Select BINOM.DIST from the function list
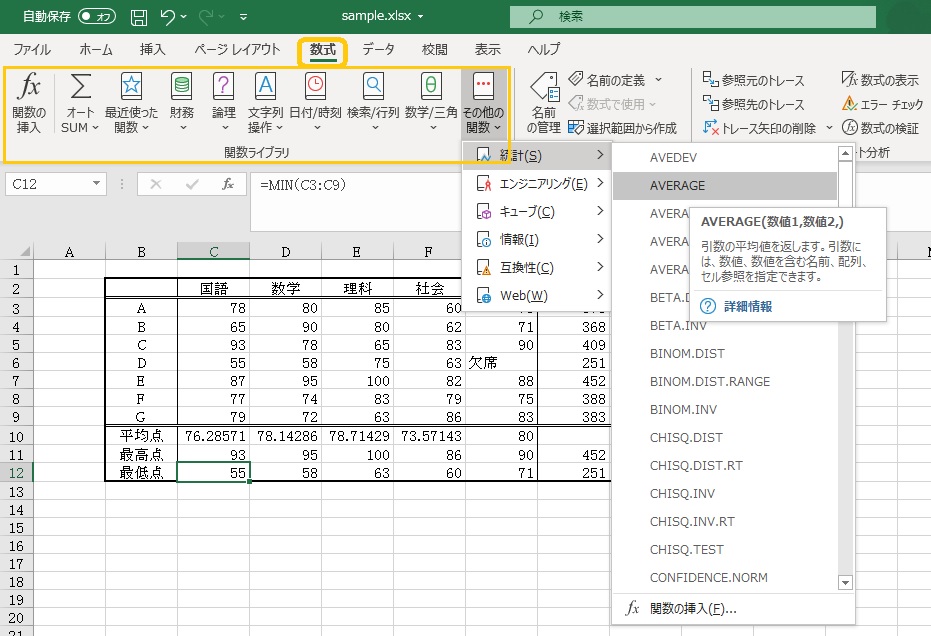The height and width of the screenshot is (636, 931). (687, 354)
